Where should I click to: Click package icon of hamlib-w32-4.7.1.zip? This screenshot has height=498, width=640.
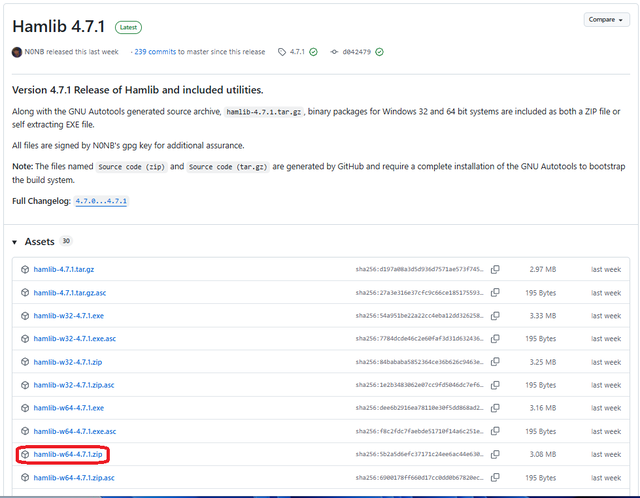(25, 362)
